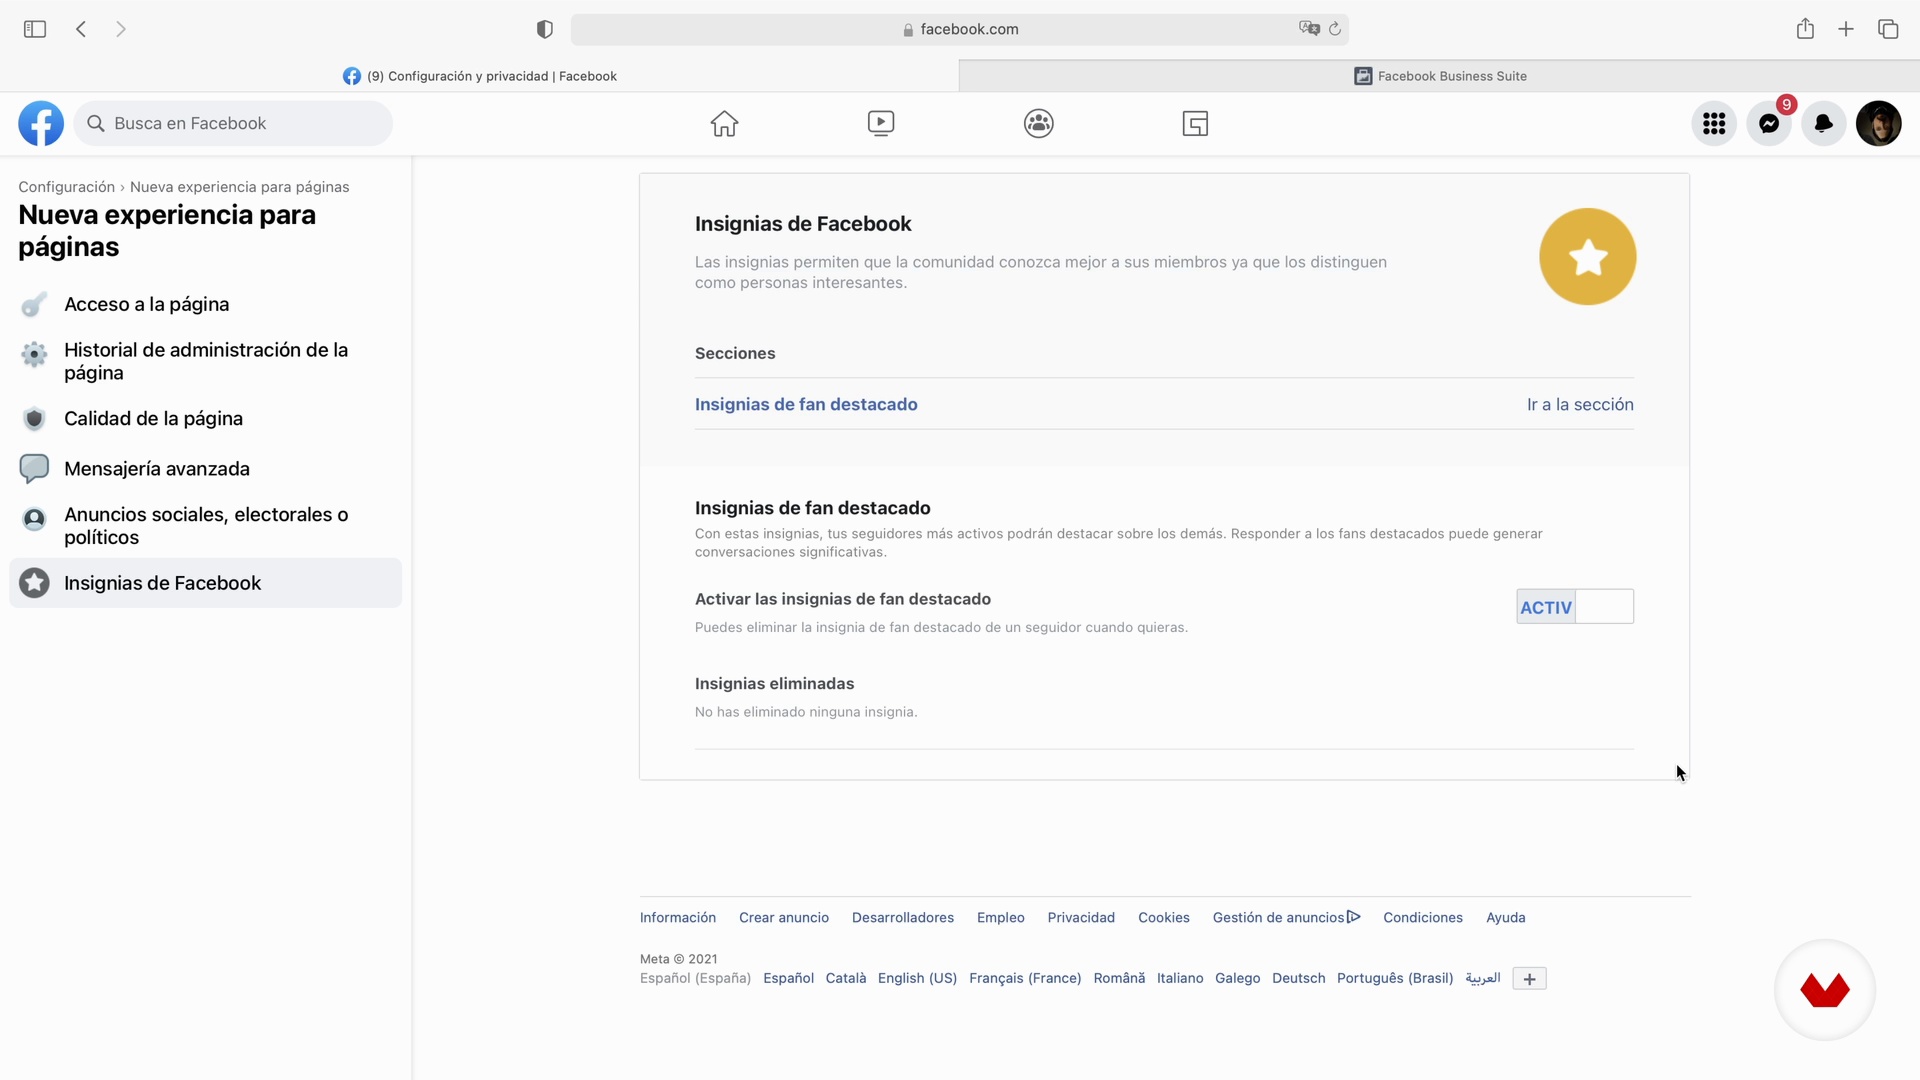Click the star icon for Insignias de Facebook

point(34,583)
